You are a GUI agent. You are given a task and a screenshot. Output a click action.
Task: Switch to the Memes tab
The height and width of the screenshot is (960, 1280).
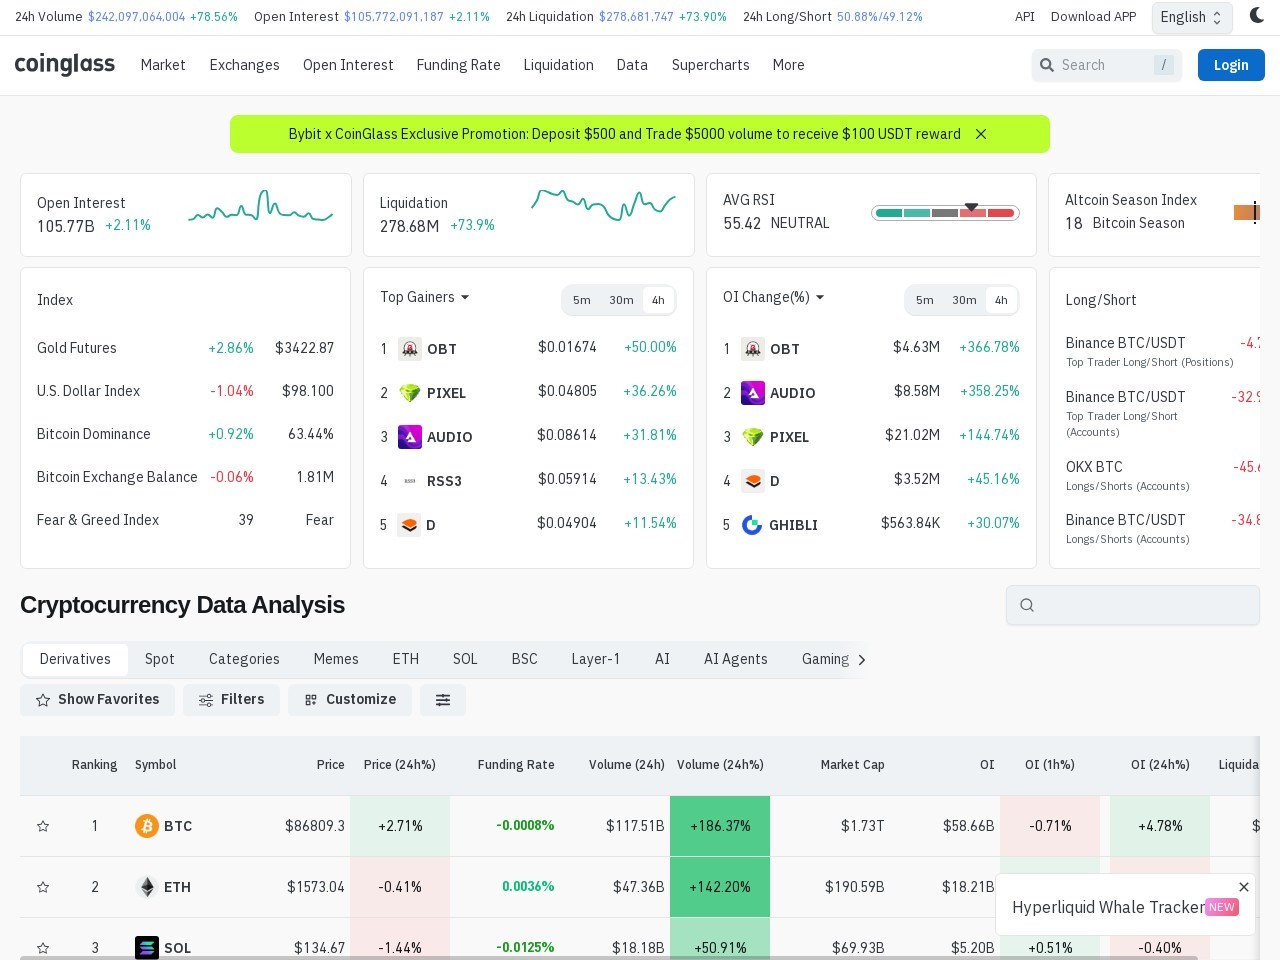coord(336,659)
